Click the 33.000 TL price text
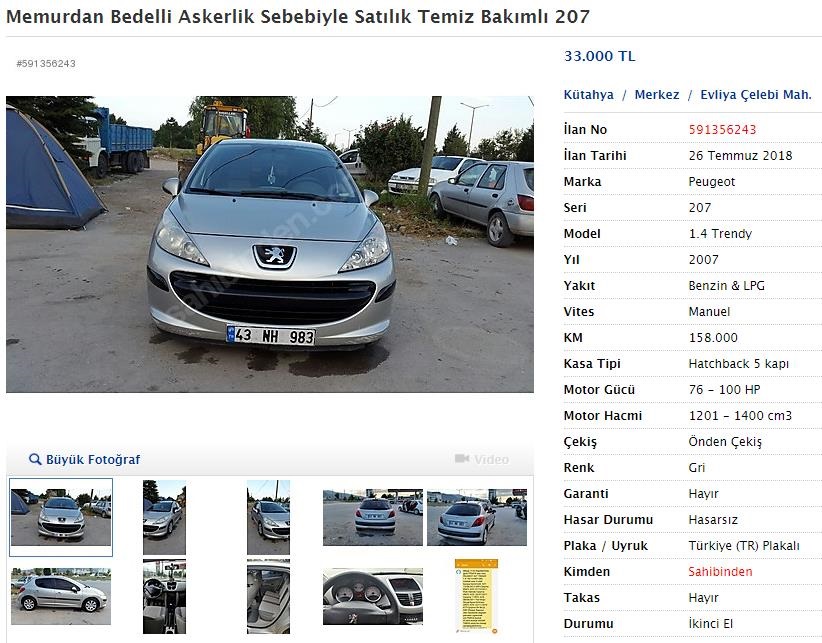 coord(599,56)
